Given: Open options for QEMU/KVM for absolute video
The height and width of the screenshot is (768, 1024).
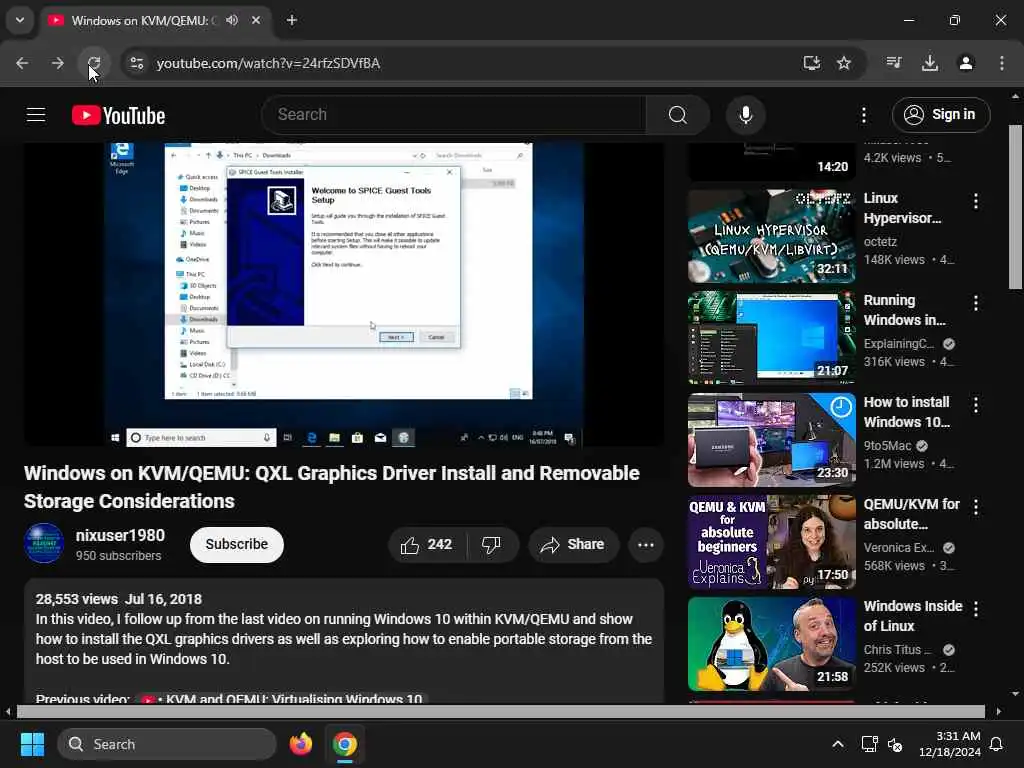Looking at the screenshot, I should click(x=976, y=507).
